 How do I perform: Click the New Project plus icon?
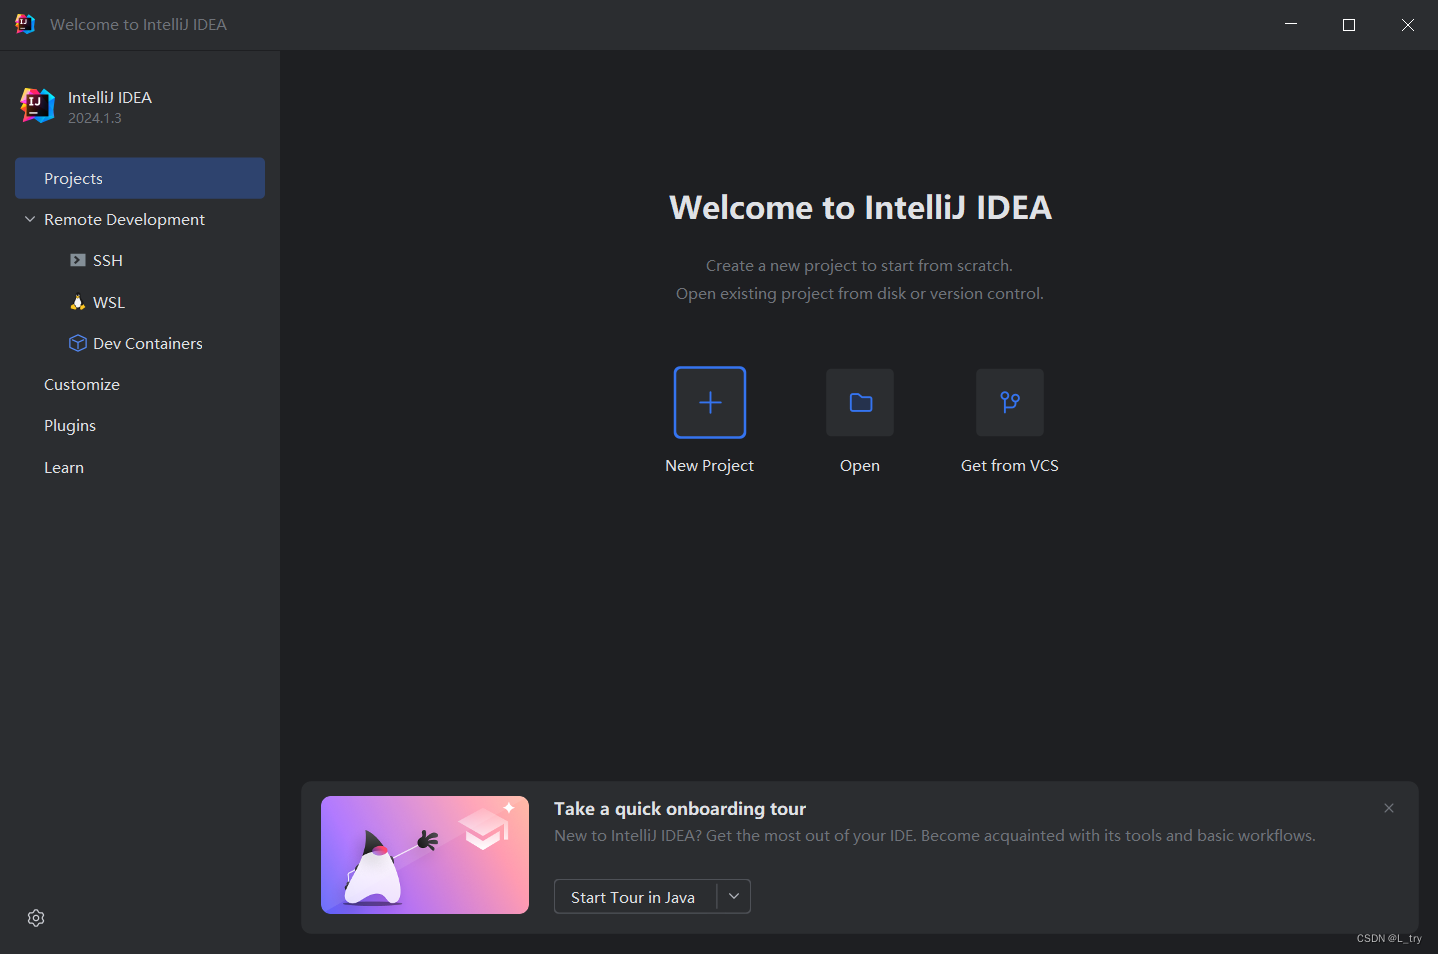pyautogui.click(x=710, y=402)
